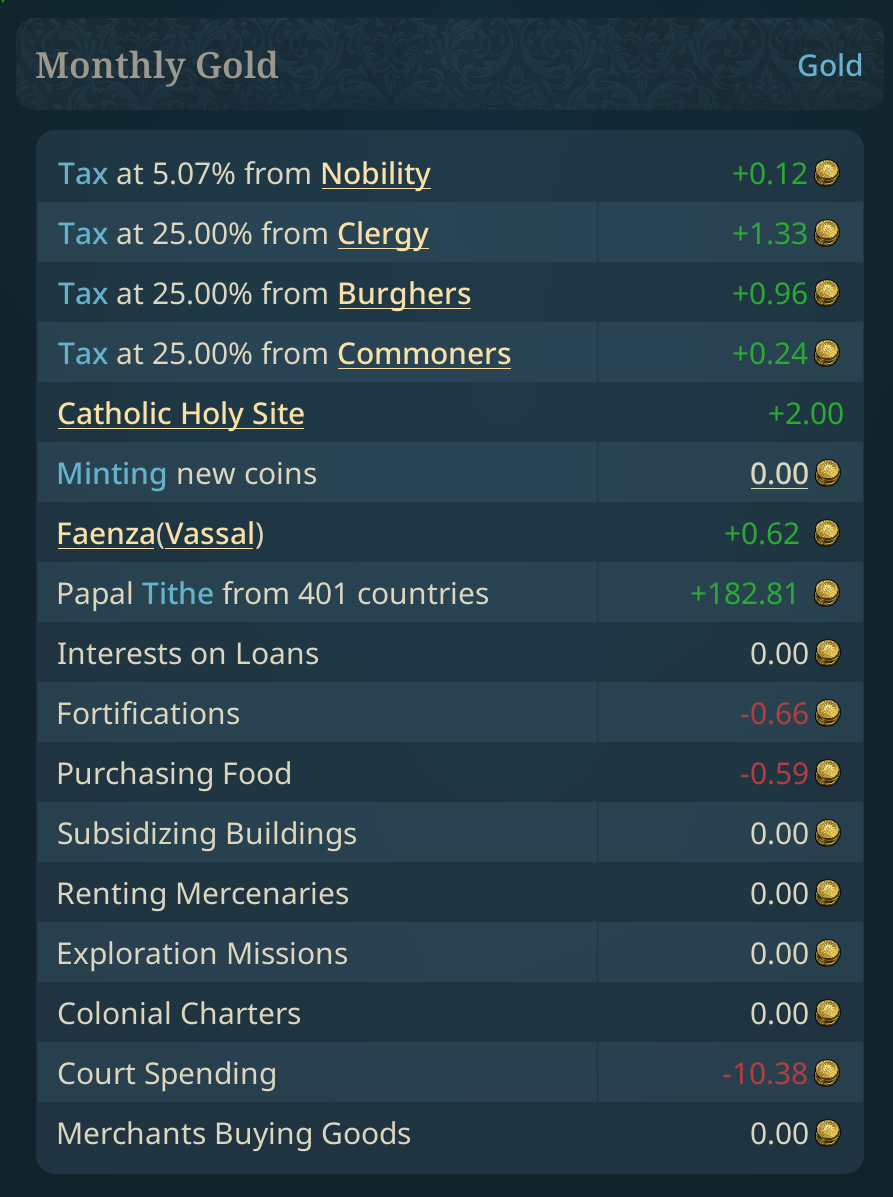Click the coin icon on the Commoners tax row

click(x=827, y=352)
